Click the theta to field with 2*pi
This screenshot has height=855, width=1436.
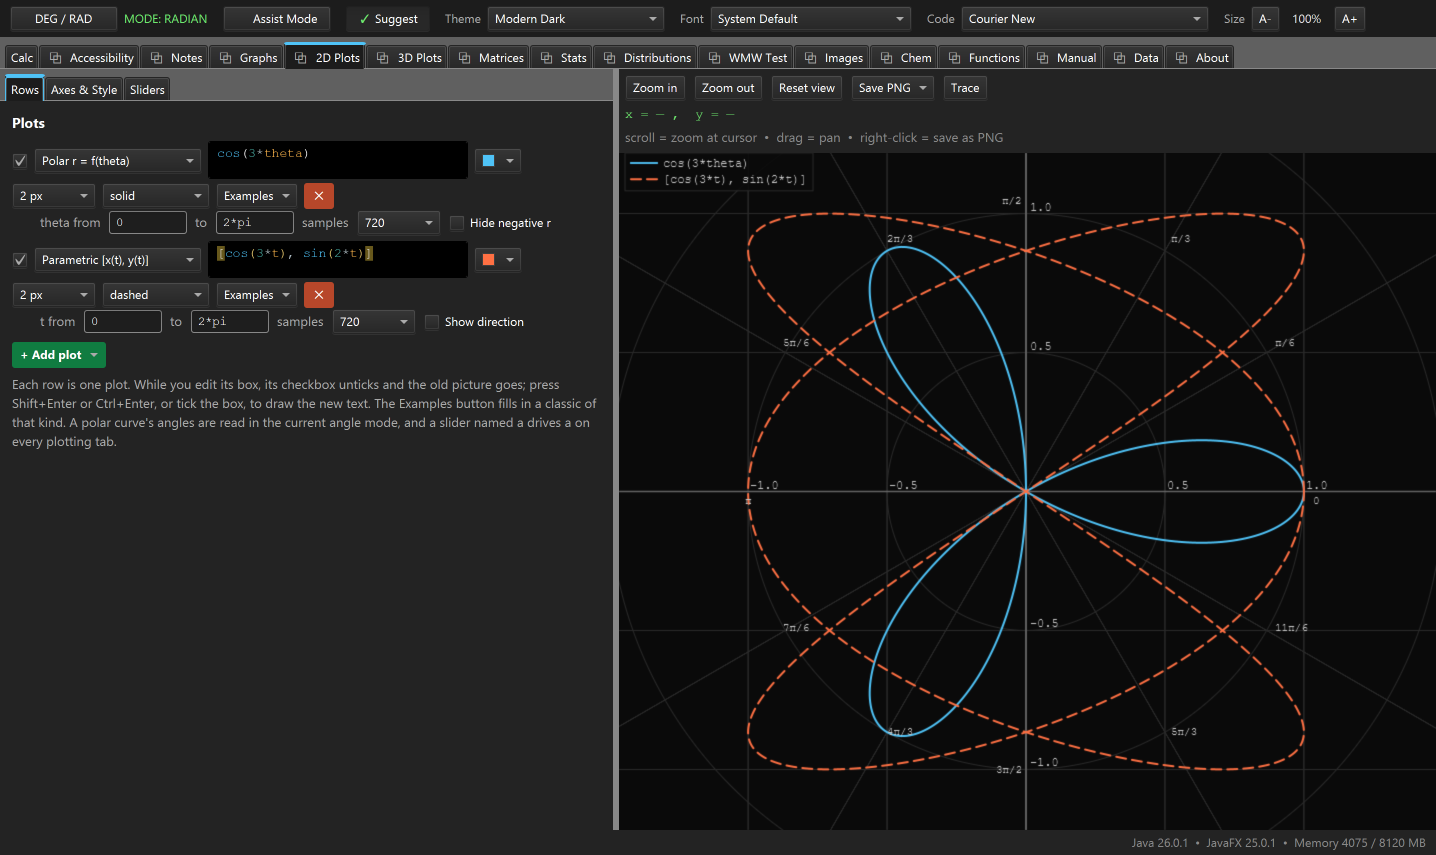pos(255,223)
